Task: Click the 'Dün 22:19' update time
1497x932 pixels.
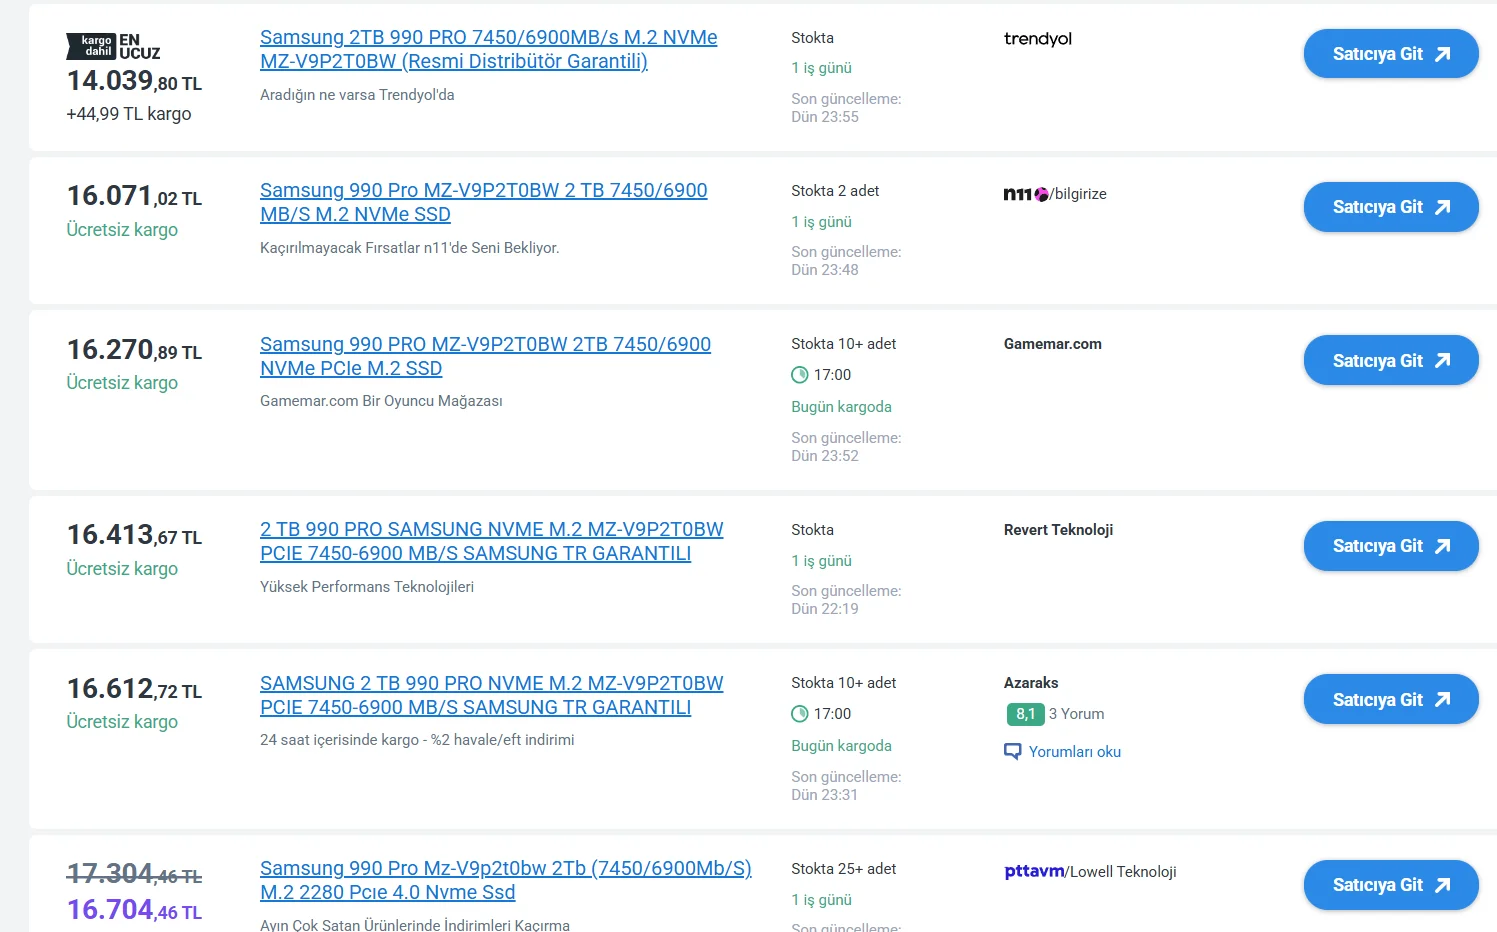Action: tap(825, 609)
